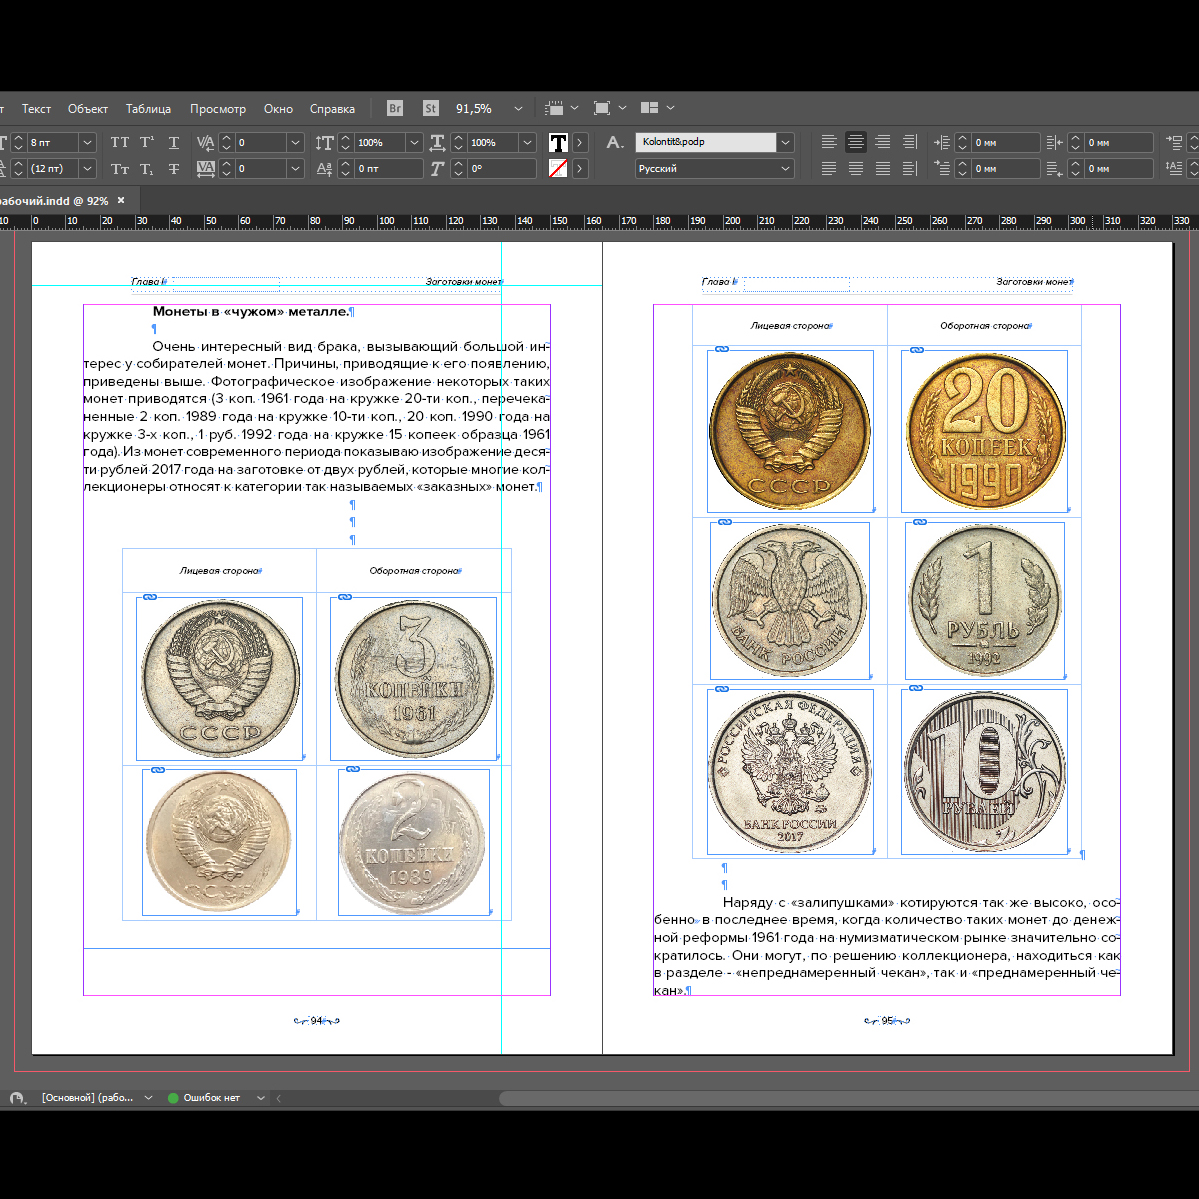Image resolution: width=1199 pixels, height=1199 pixels.
Task: Select the 2 копейки 1989 coin image
Action: click(414, 842)
